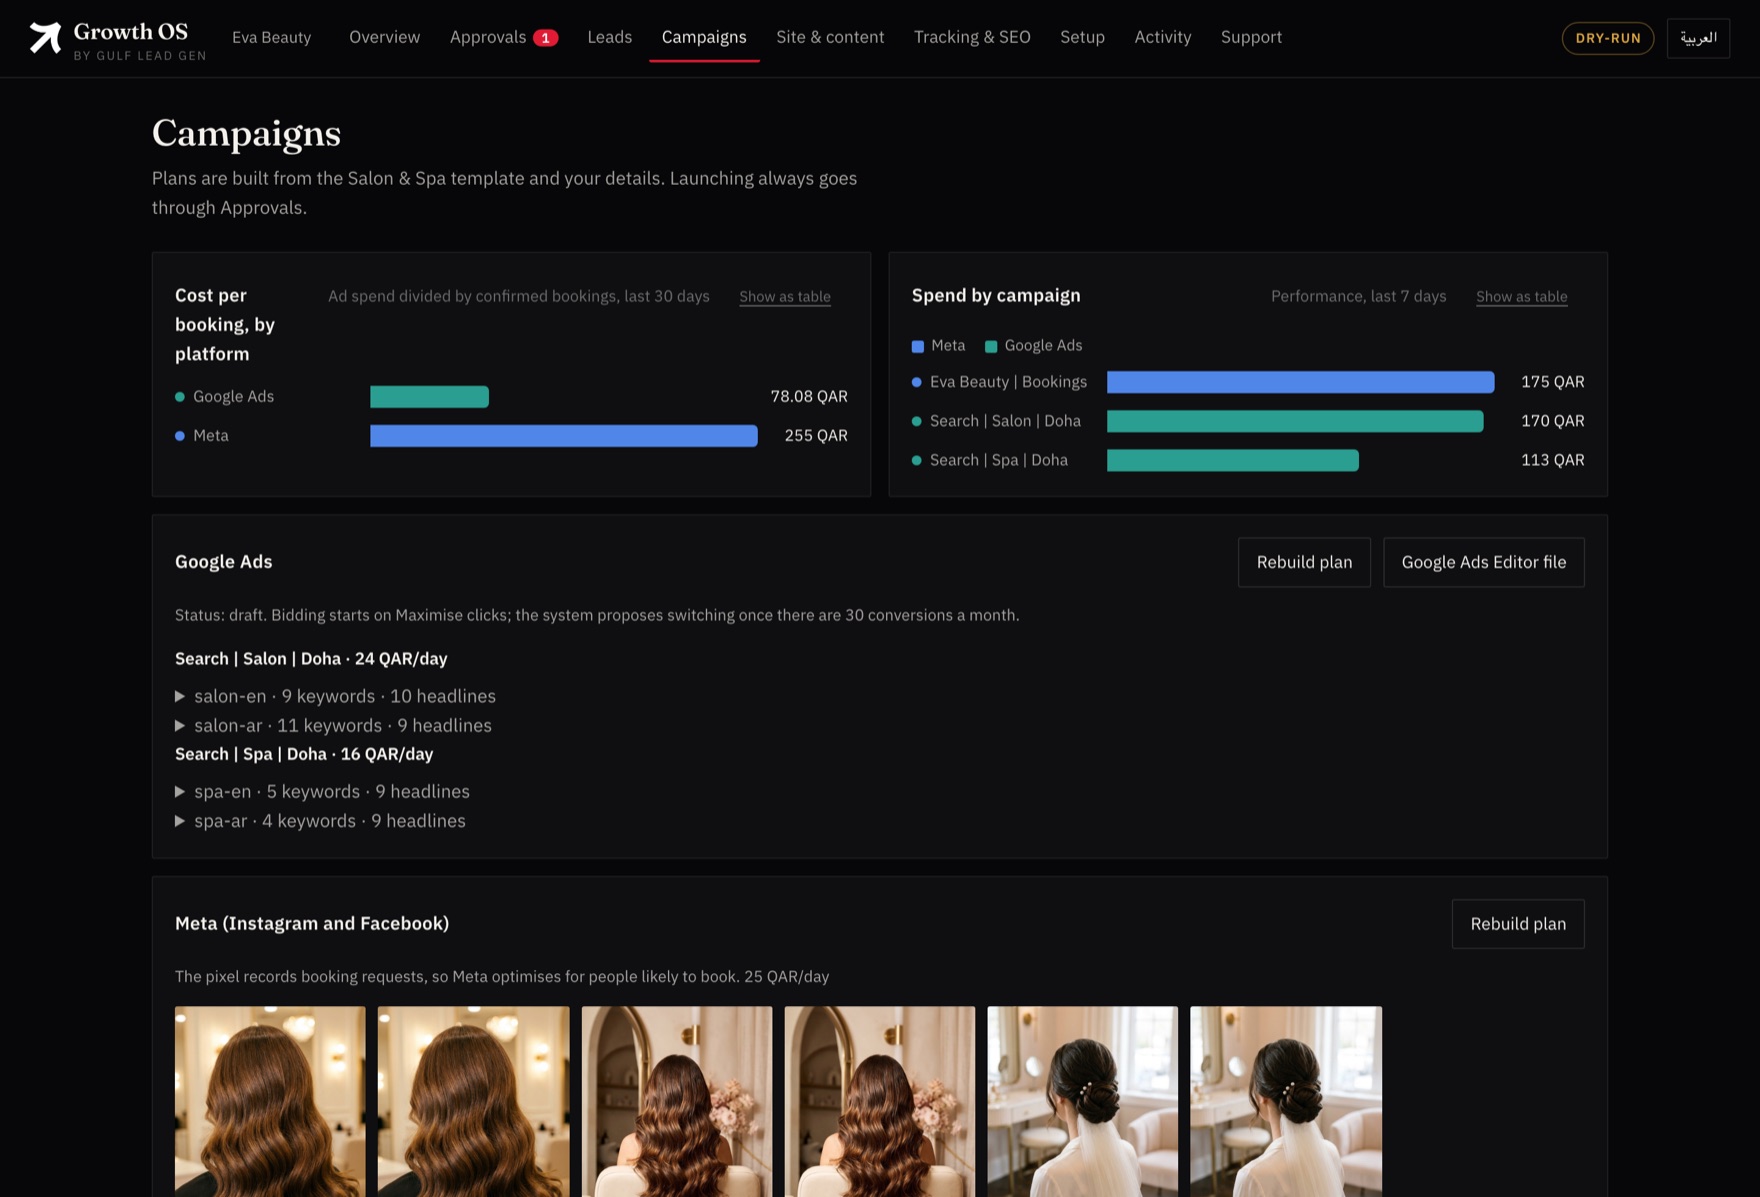Expand the salon-ar ad group
1760x1197 pixels.
point(333,725)
